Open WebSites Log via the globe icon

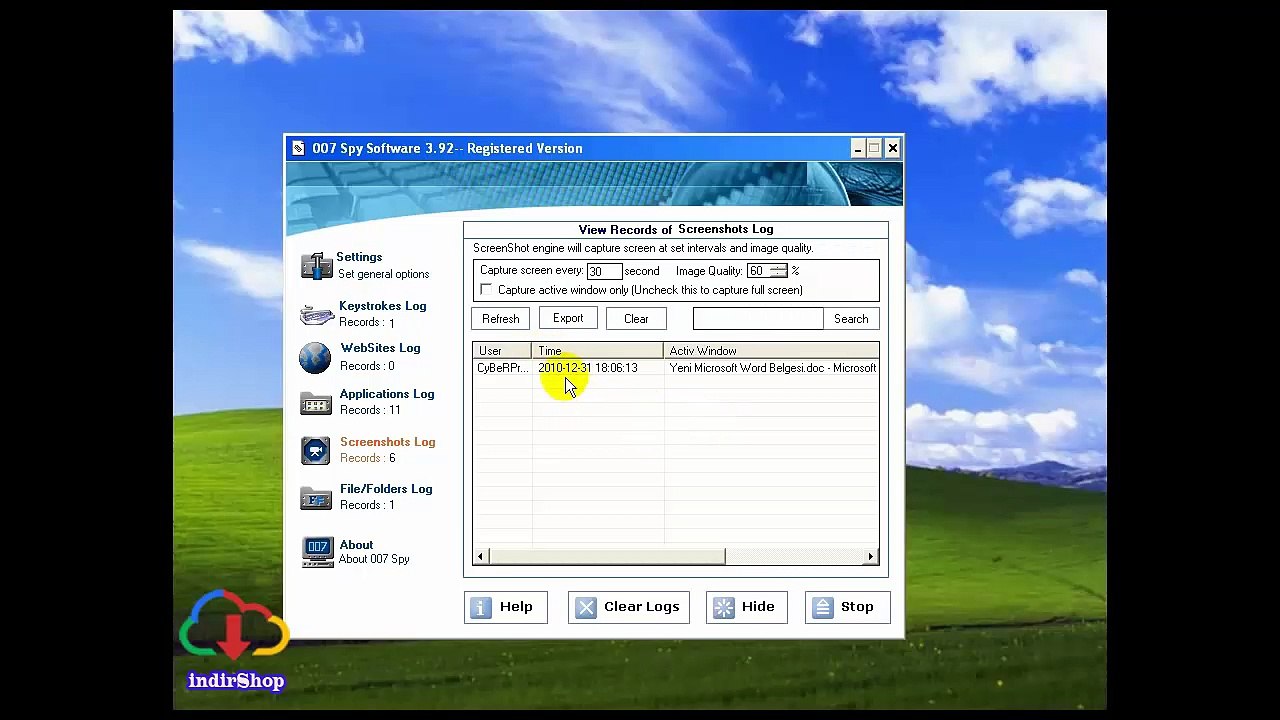pos(315,357)
